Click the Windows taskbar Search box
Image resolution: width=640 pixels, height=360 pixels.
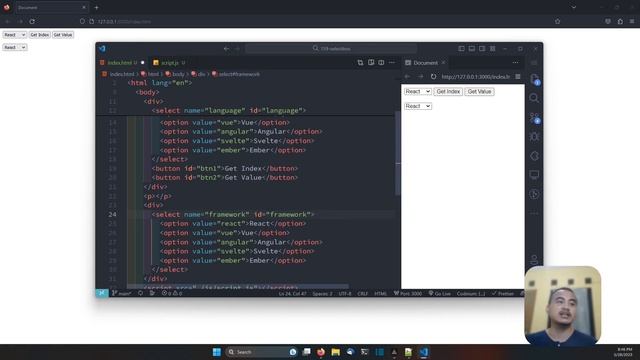click(261, 352)
